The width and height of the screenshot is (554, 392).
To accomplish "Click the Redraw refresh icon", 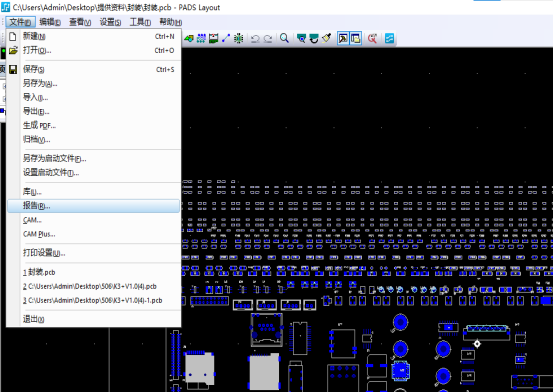I will [314, 38].
